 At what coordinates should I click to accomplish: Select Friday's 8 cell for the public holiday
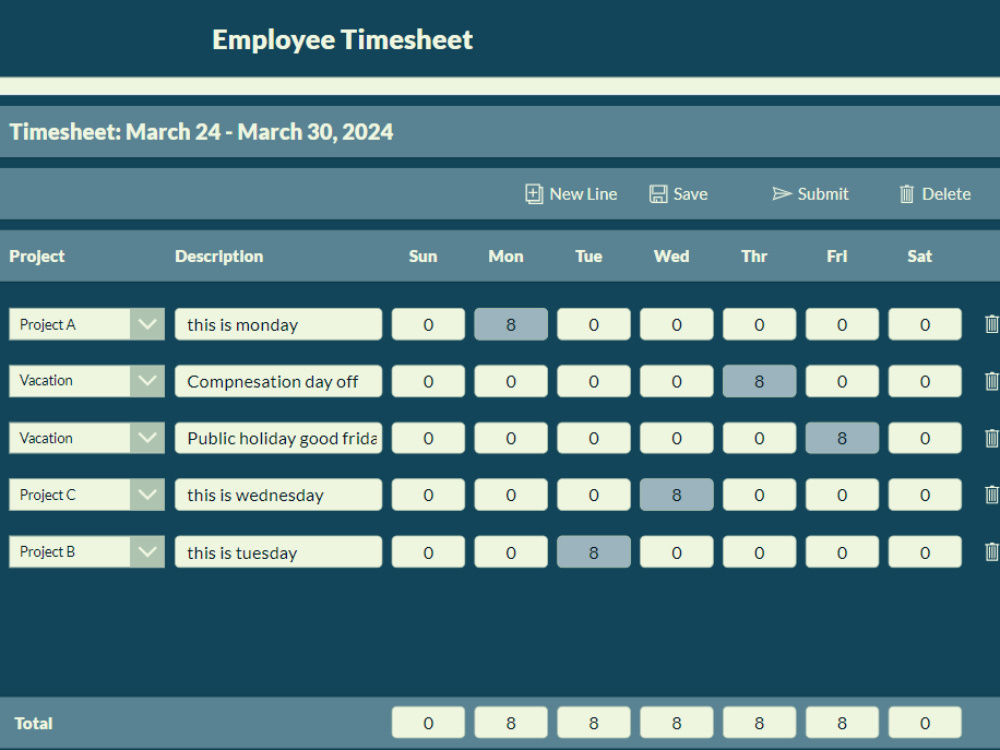(x=841, y=438)
